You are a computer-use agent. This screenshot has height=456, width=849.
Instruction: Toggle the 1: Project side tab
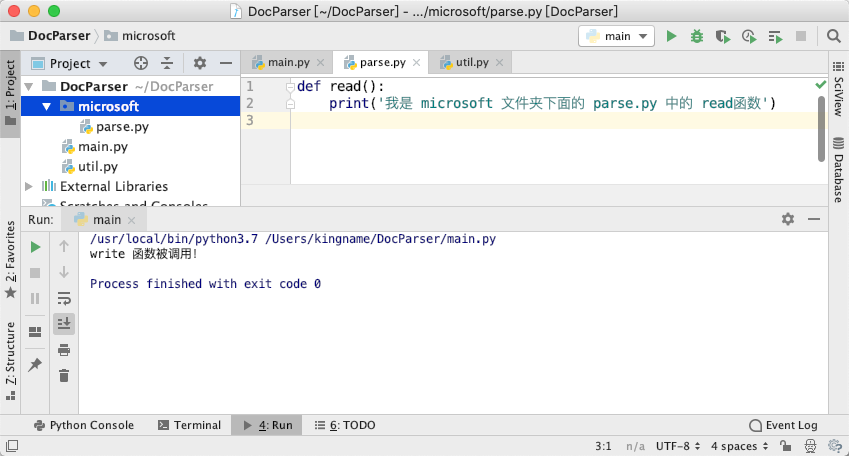click(10, 93)
